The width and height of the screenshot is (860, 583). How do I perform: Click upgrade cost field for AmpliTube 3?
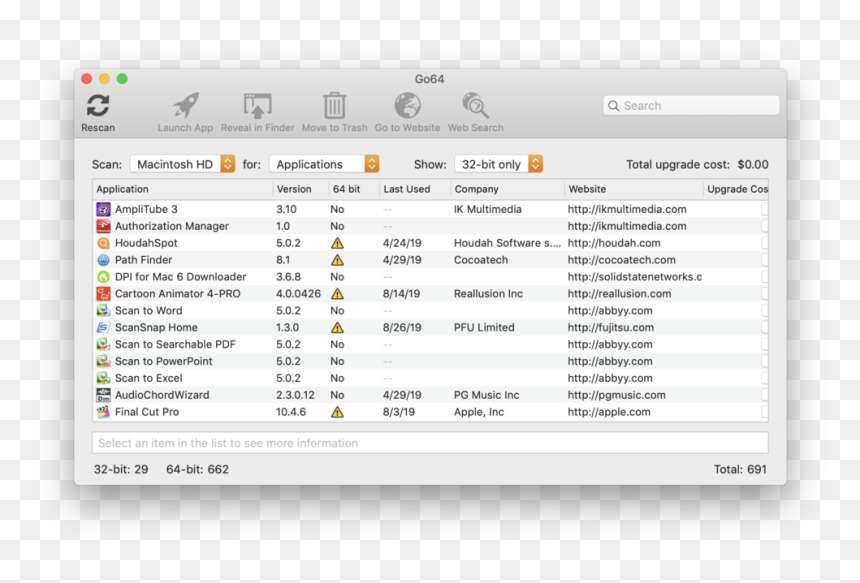[x=764, y=210]
